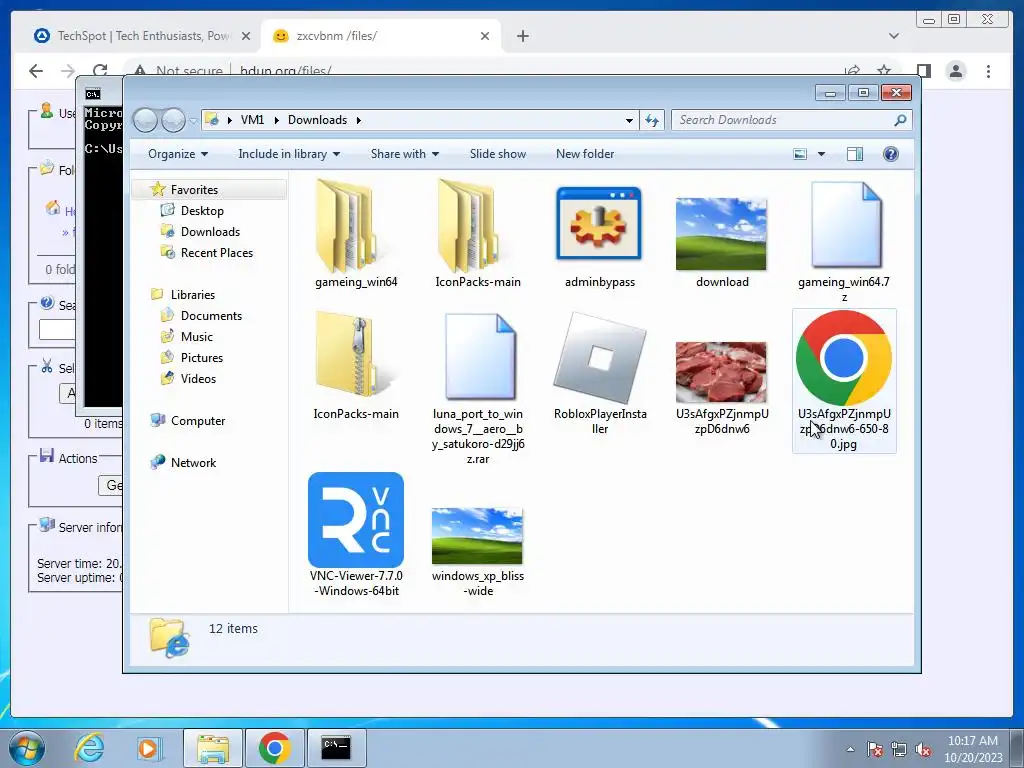Select the luna_port_to_windows_7 rar file
Screen dimensions: 1024x768
click(477, 389)
